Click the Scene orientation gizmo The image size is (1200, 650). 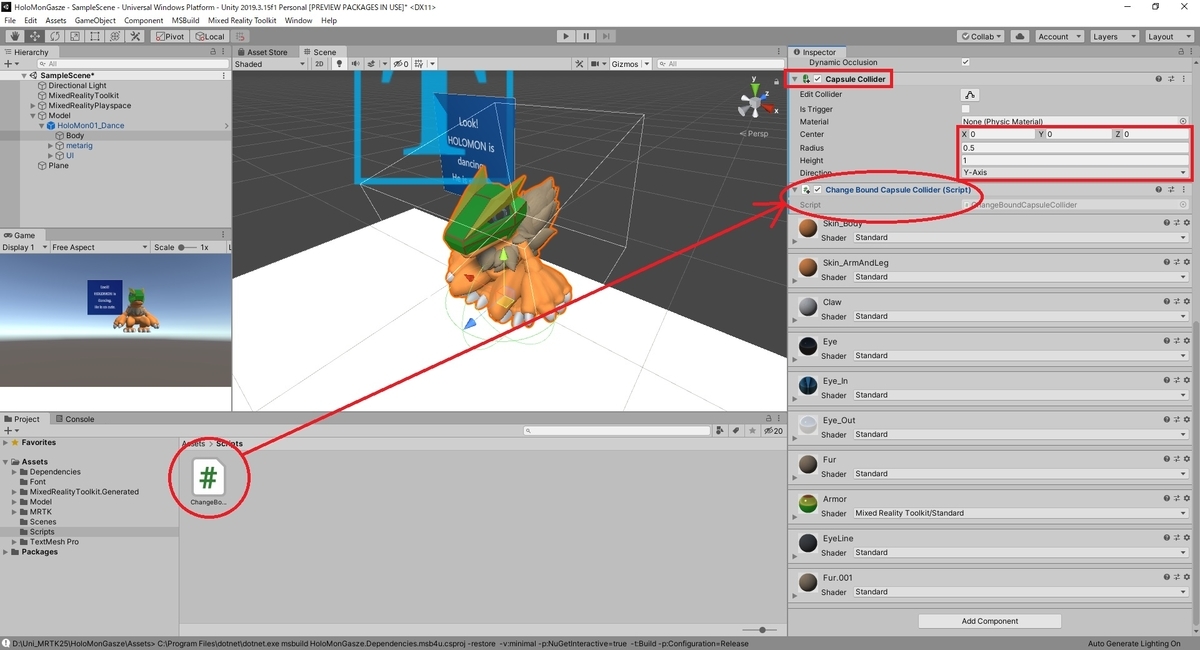point(753,103)
